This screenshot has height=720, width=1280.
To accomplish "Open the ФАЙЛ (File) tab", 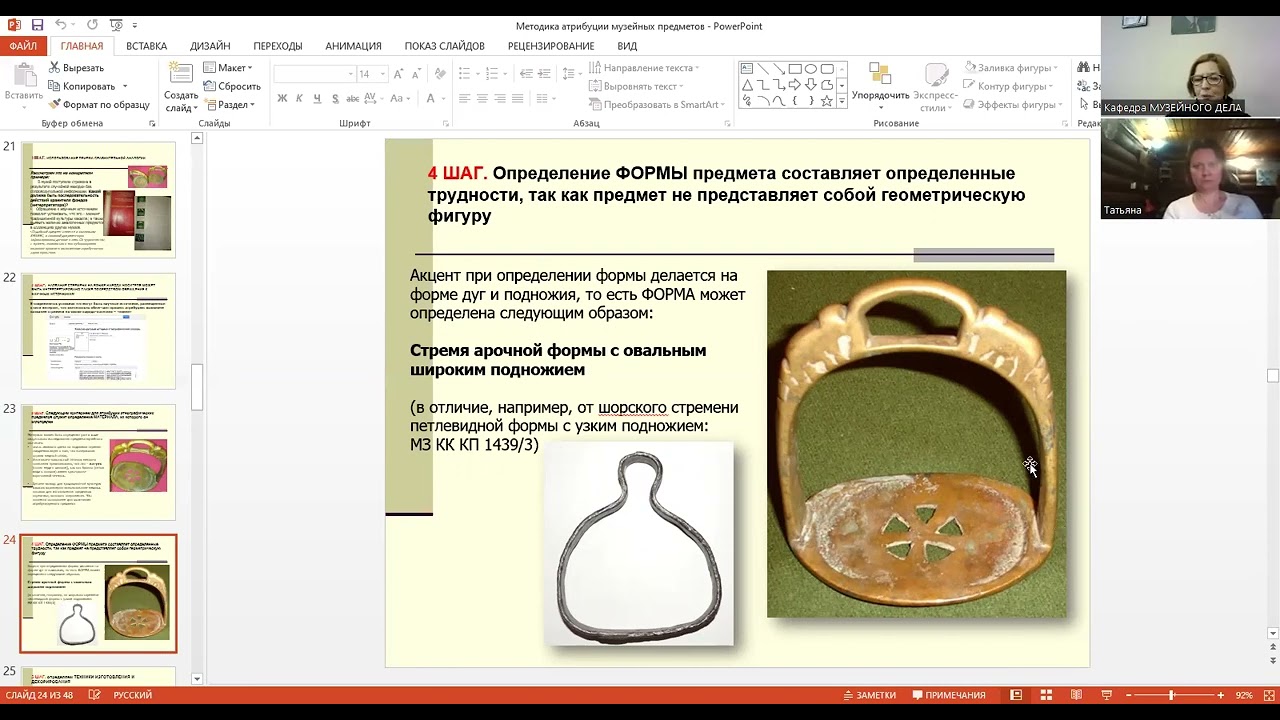I will pyautogui.click(x=23, y=46).
